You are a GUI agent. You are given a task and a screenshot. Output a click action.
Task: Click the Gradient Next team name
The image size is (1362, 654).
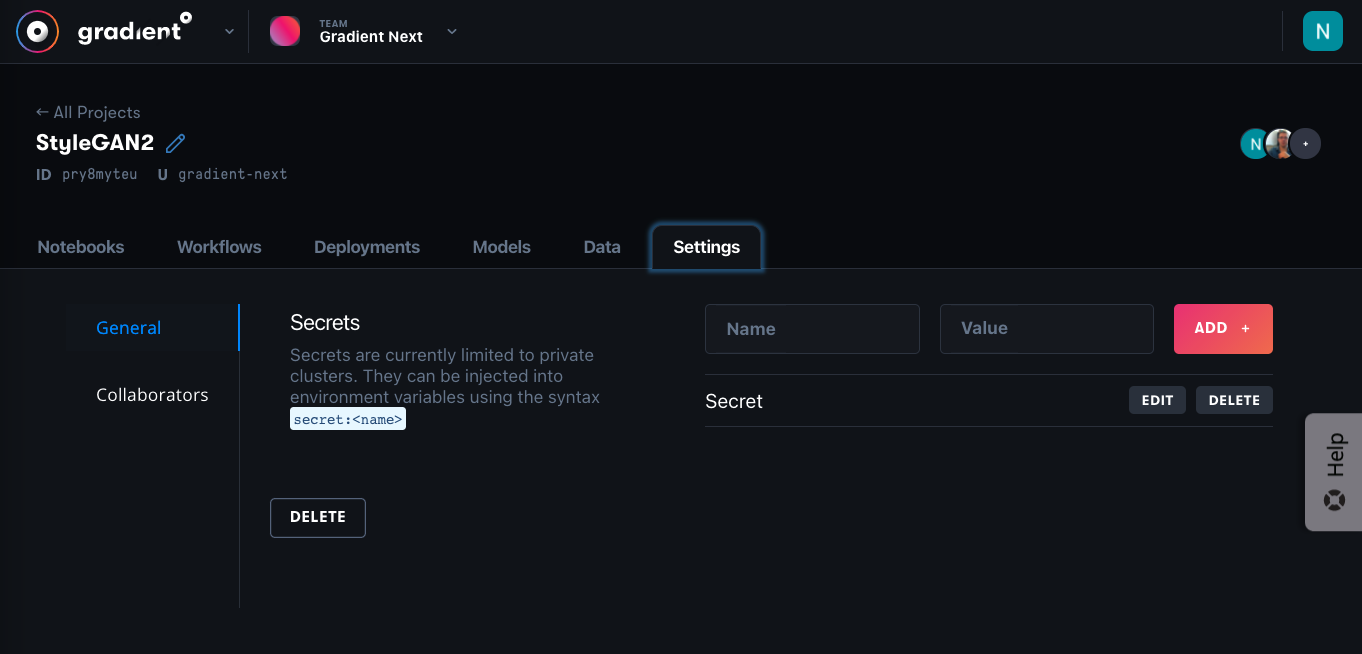click(x=371, y=37)
